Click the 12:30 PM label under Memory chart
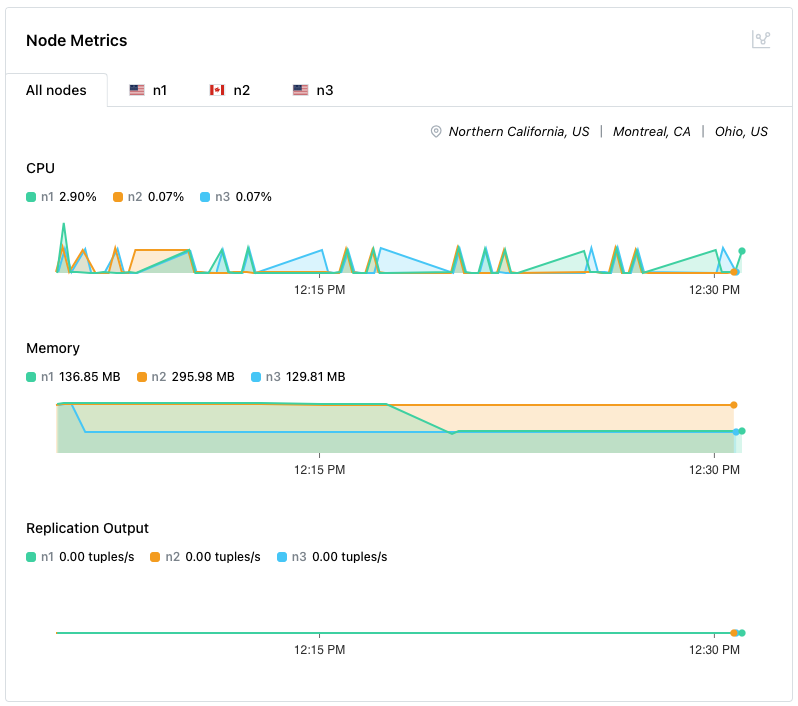Image resolution: width=798 pixels, height=706 pixels. (715, 470)
